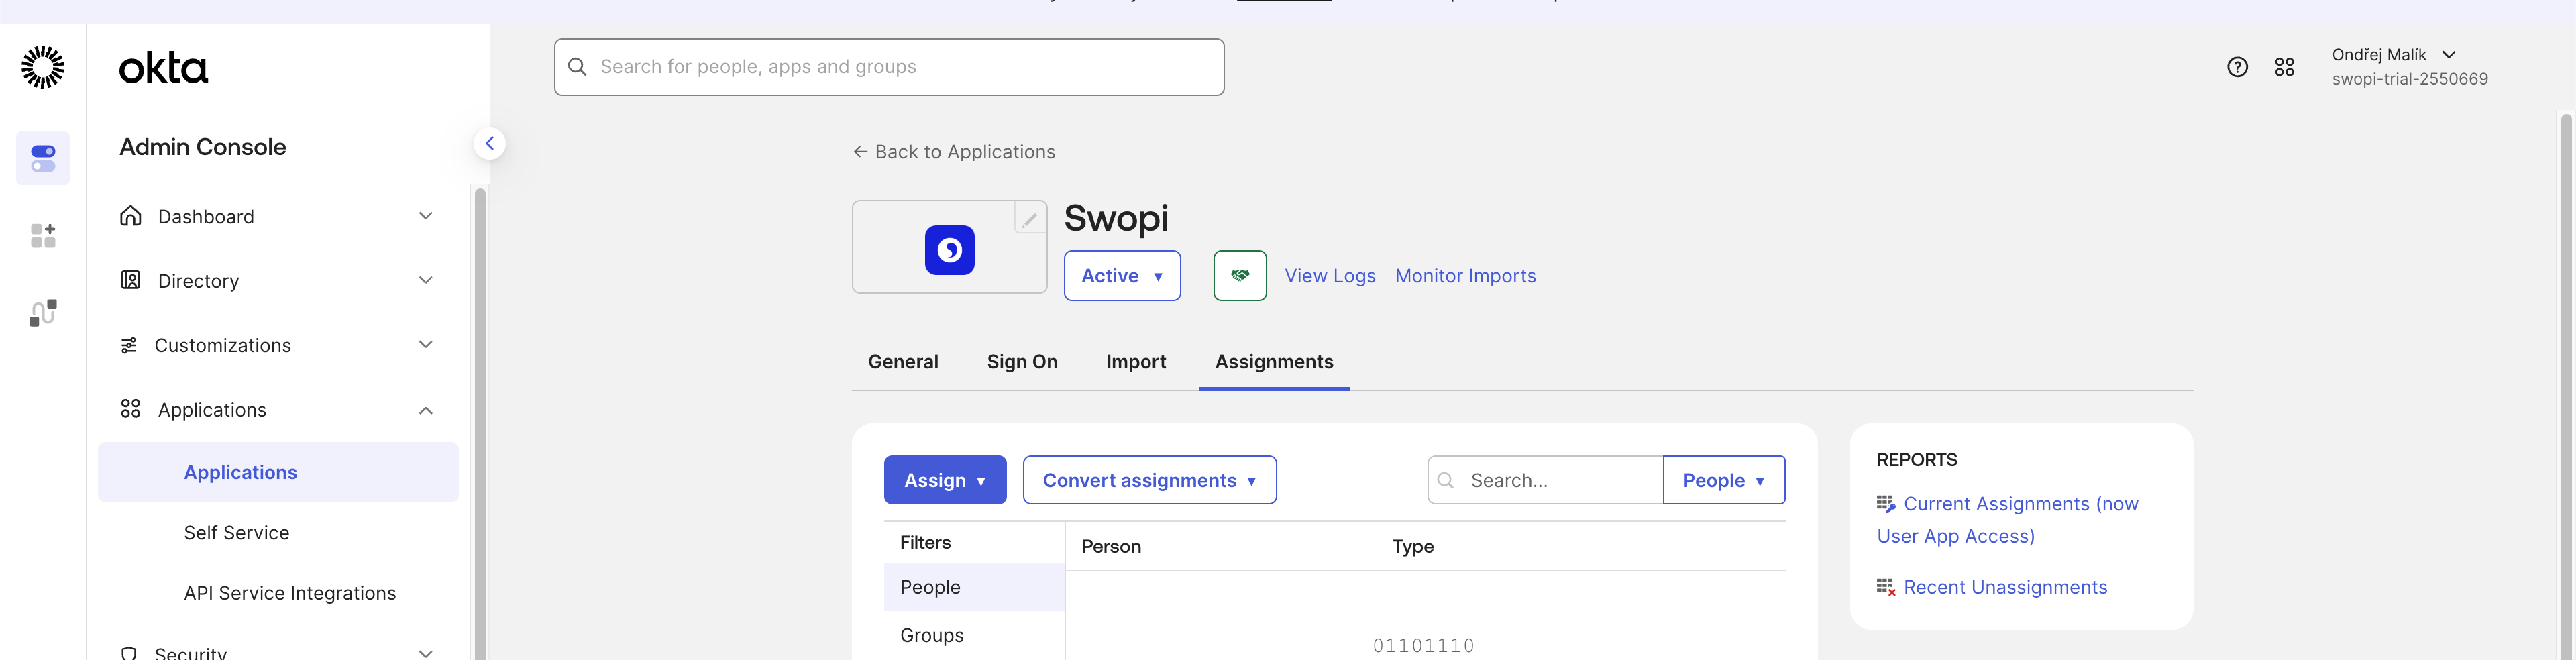
Task: Click the Dashboard home icon
Action: (131, 216)
